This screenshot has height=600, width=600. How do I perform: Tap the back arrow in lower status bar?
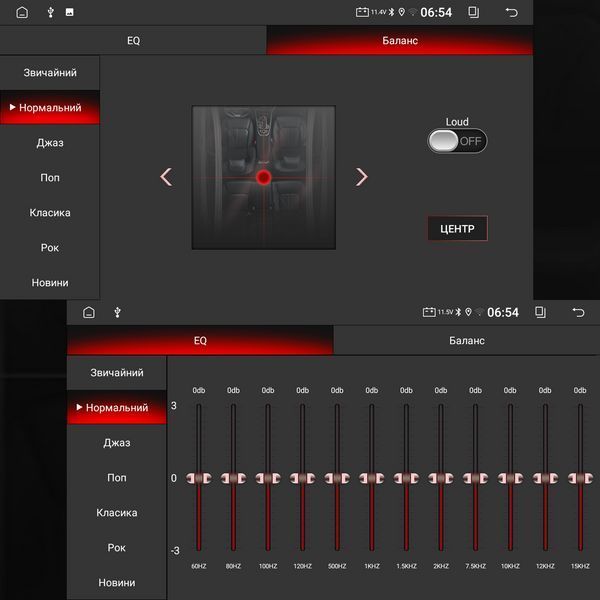pyautogui.click(x=578, y=313)
